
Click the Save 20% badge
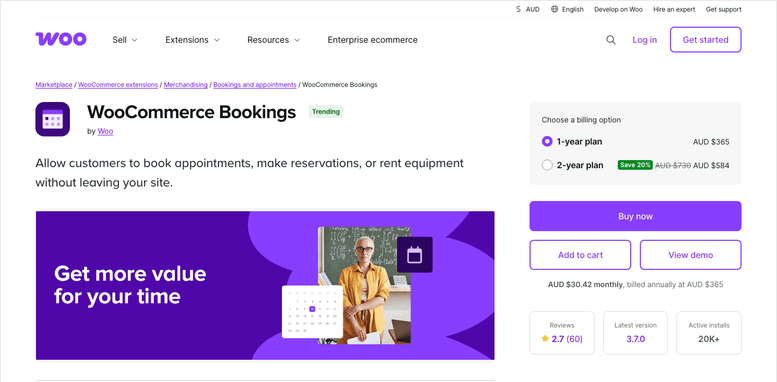point(635,165)
